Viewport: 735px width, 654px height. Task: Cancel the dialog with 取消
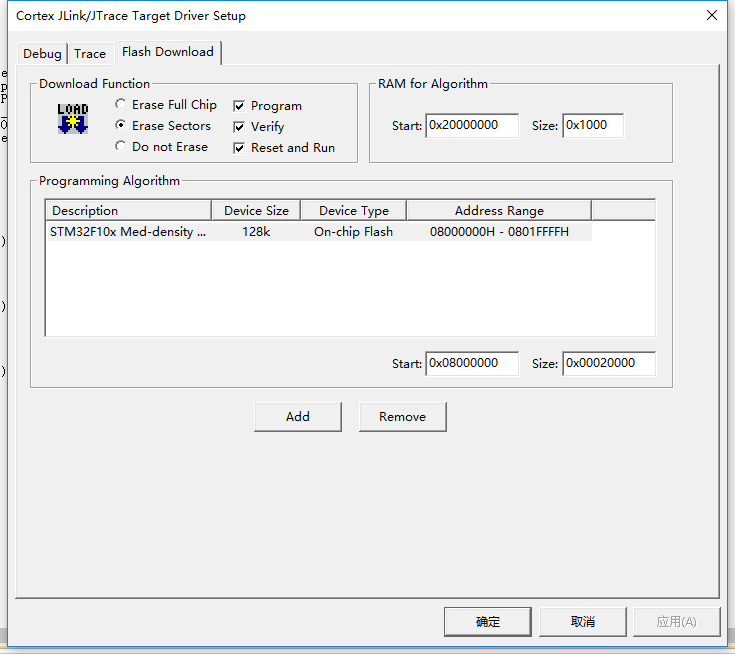pyautogui.click(x=583, y=621)
